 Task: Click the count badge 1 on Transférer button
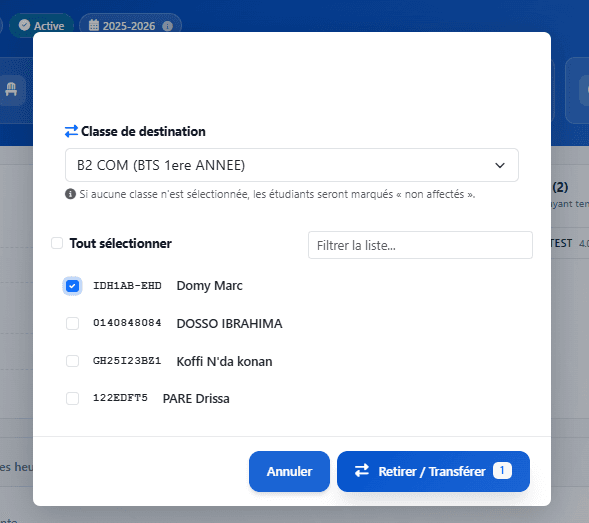pos(502,471)
